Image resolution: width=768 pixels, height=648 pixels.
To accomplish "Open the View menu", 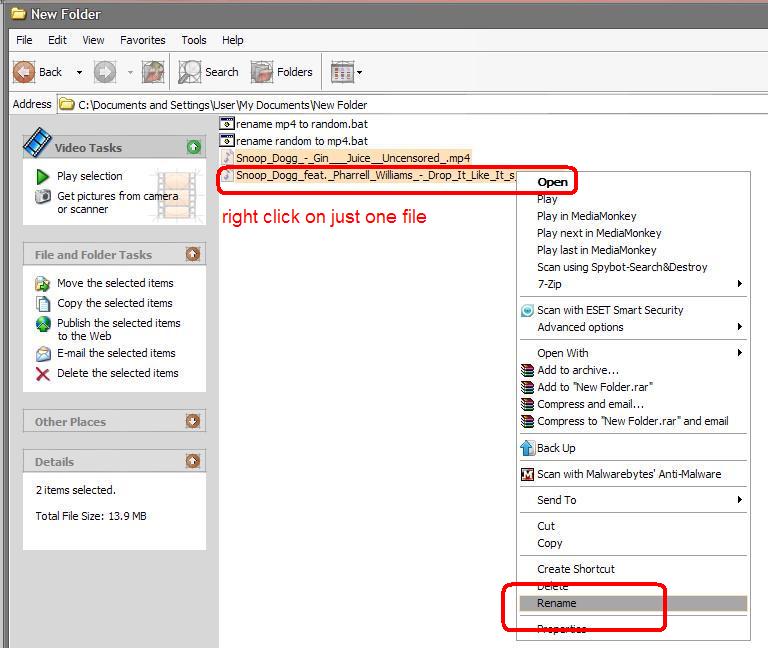I will 93,40.
